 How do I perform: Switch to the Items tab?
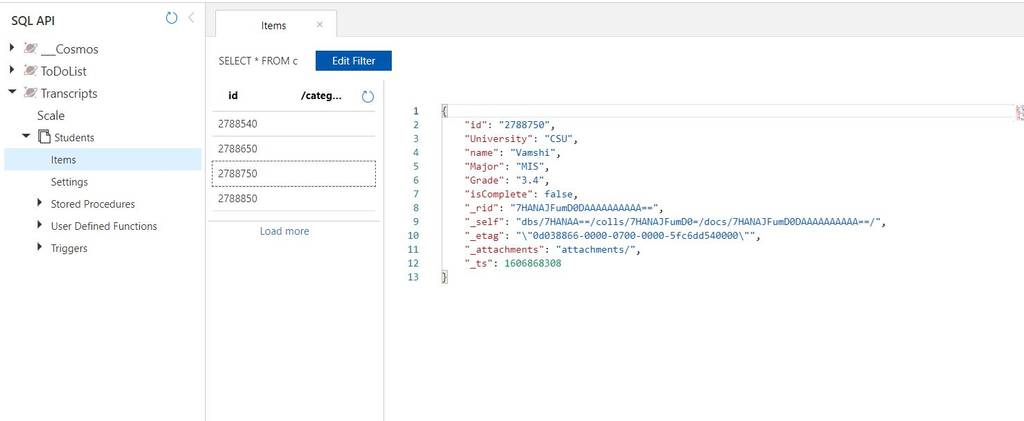click(274, 25)
